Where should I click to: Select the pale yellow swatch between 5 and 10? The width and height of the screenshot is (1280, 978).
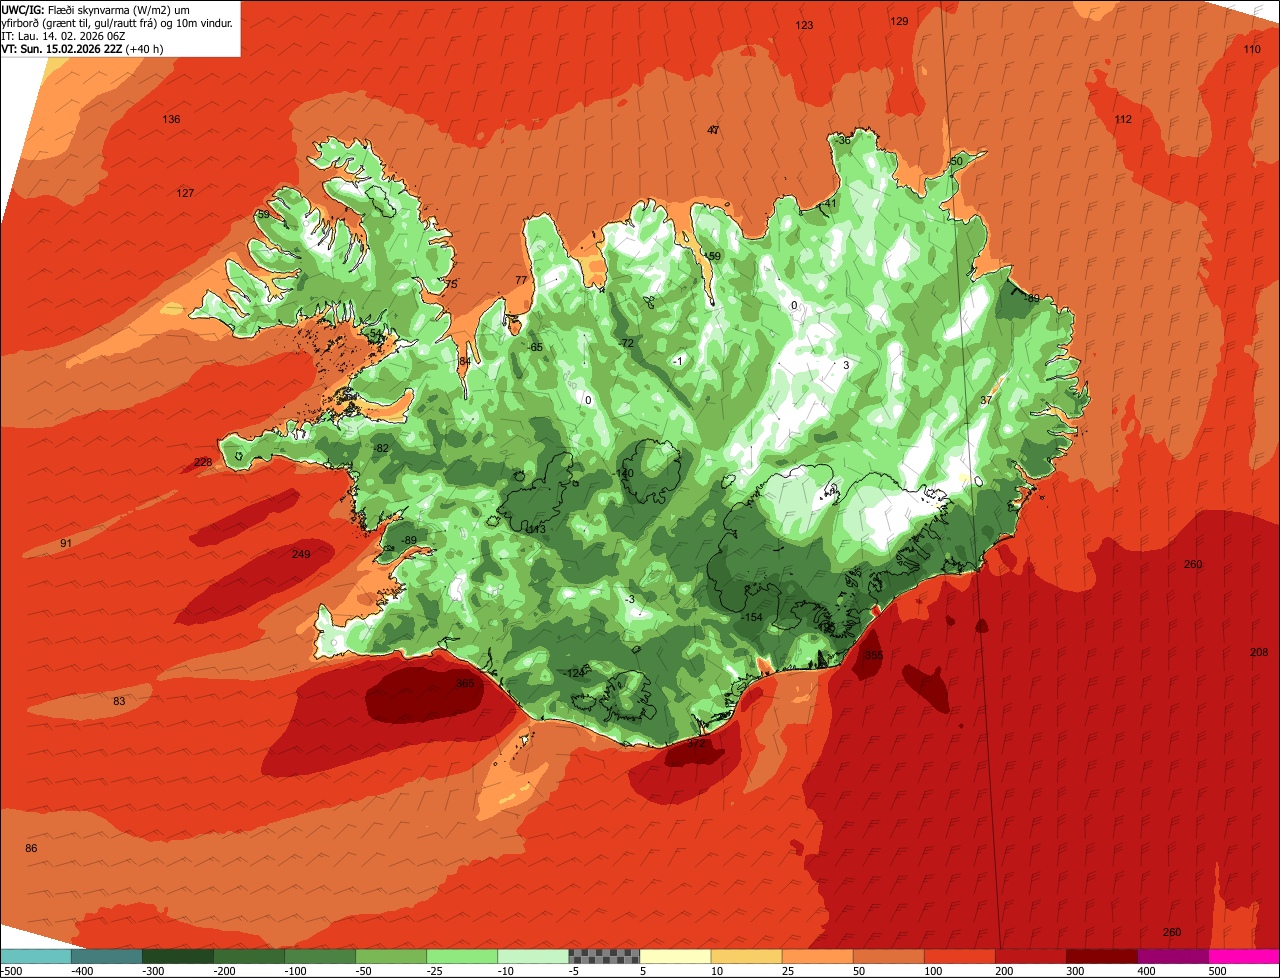pyautogui.click(x=674, y=956)
